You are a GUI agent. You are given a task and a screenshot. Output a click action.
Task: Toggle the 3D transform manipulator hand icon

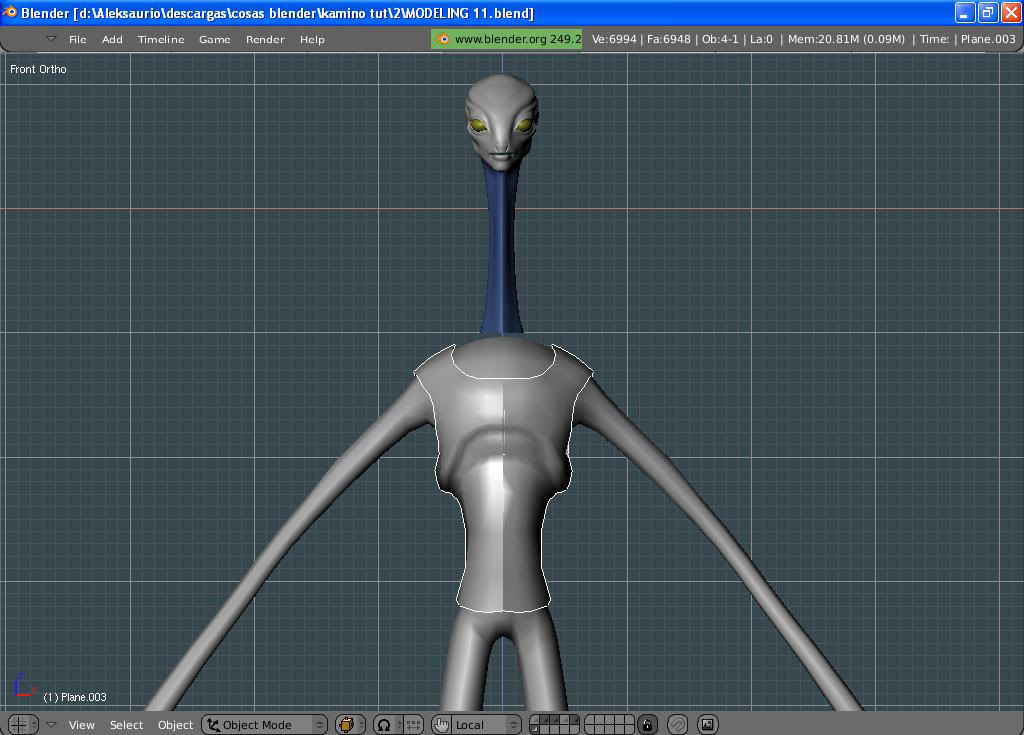(441, 725)
